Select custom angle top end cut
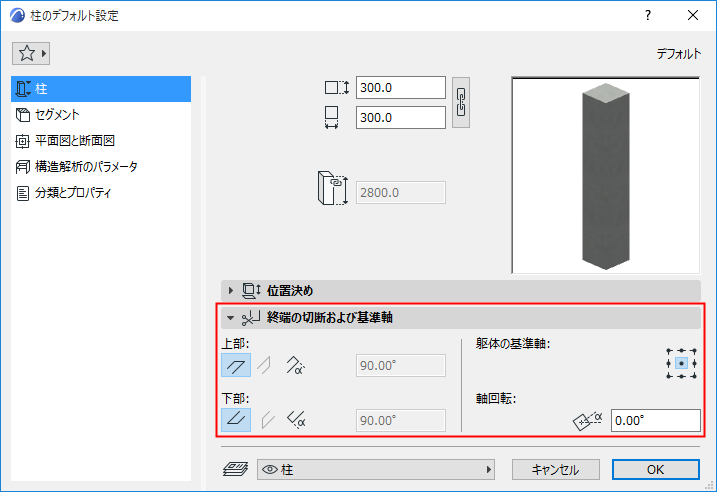This screenshot has height=492, width=717. click(295, 365)
